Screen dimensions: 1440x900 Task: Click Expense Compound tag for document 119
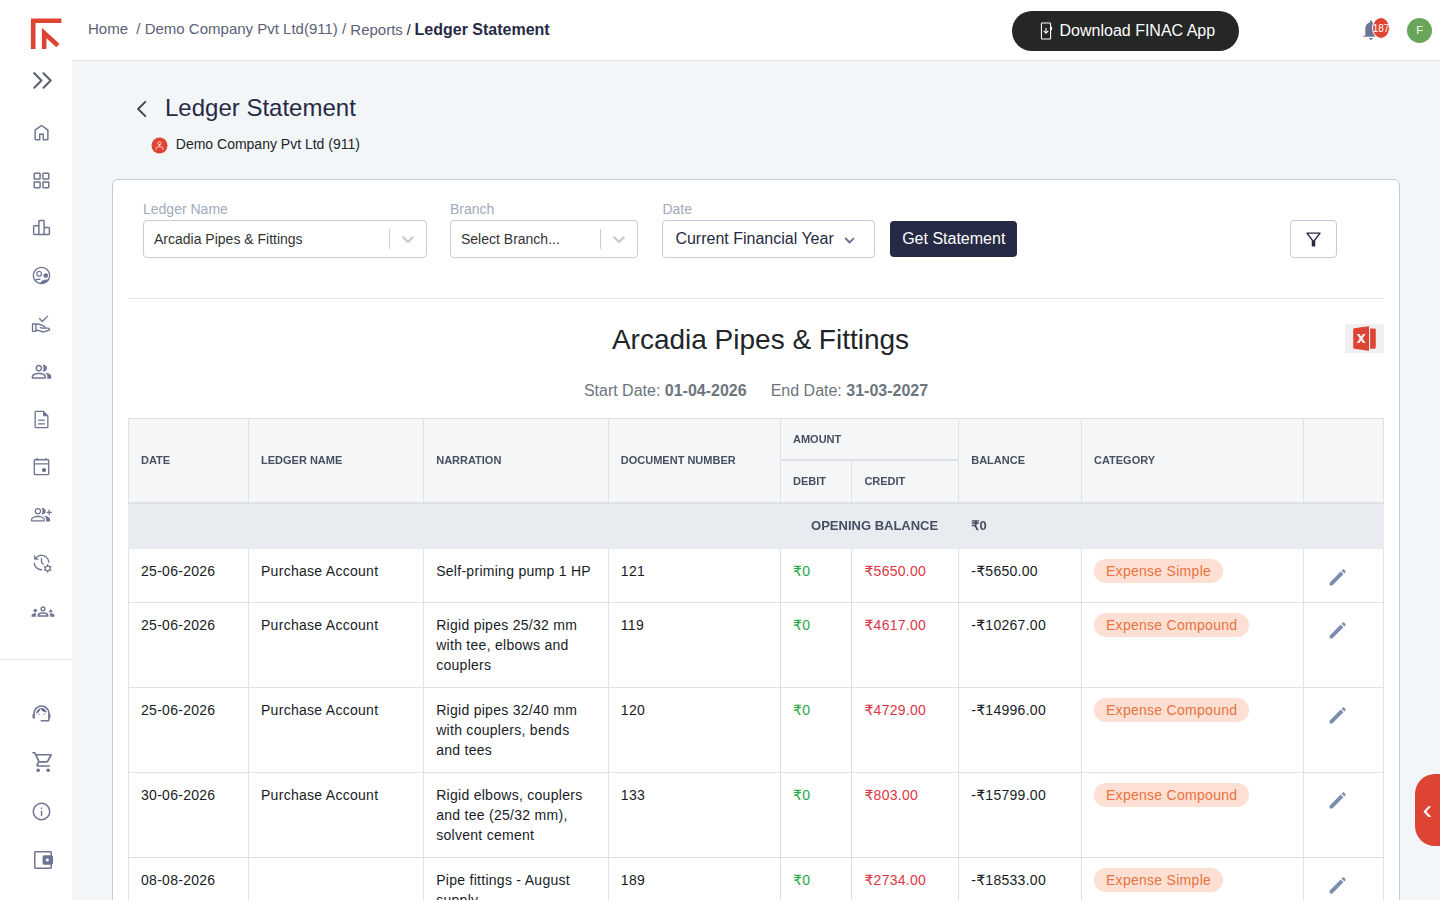1171,625
